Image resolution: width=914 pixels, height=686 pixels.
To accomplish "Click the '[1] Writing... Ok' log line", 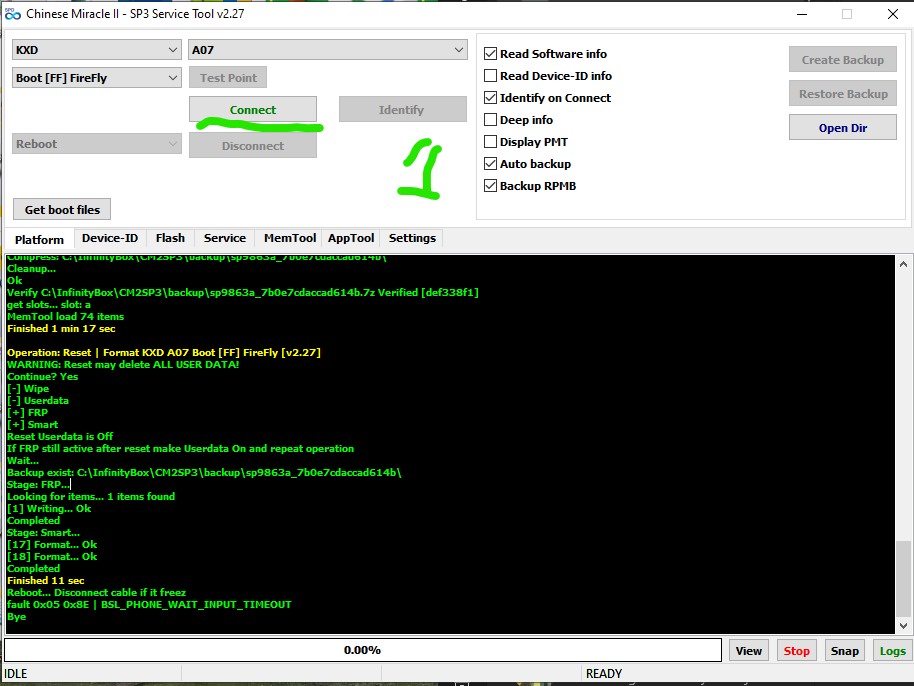I will pos(49,508).
